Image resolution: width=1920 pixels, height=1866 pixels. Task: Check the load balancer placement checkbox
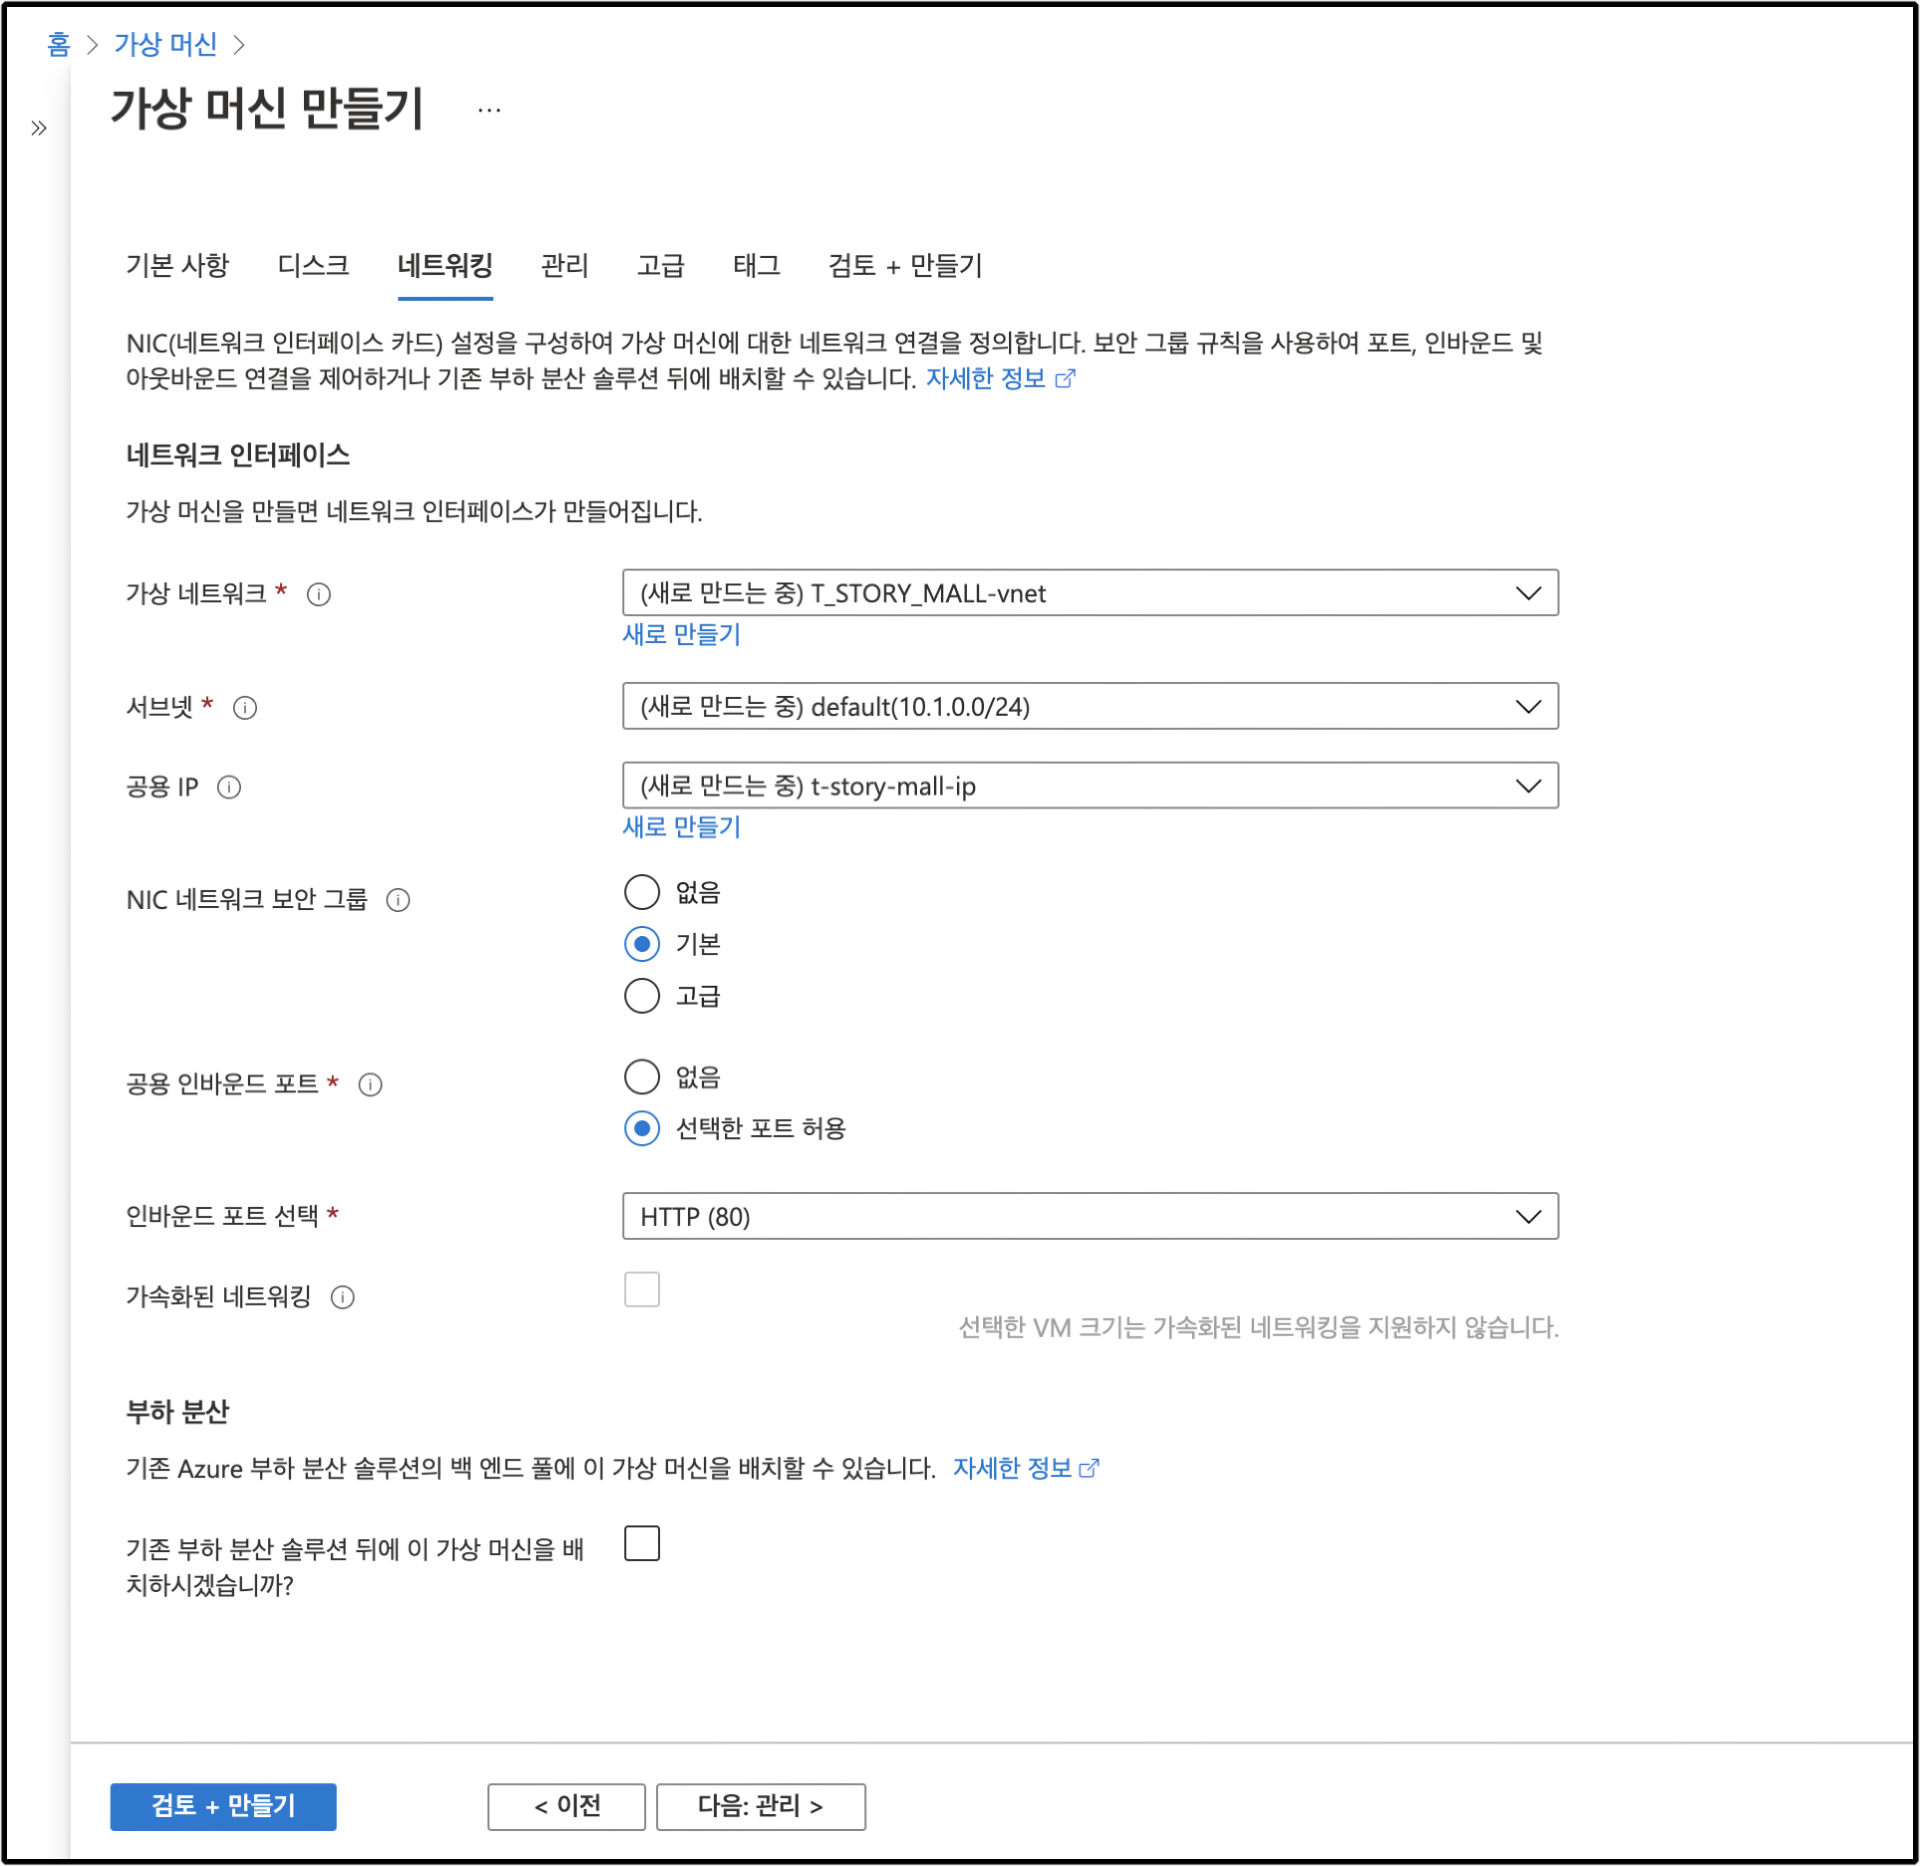pyautogui.click(x=642, y=1544)
